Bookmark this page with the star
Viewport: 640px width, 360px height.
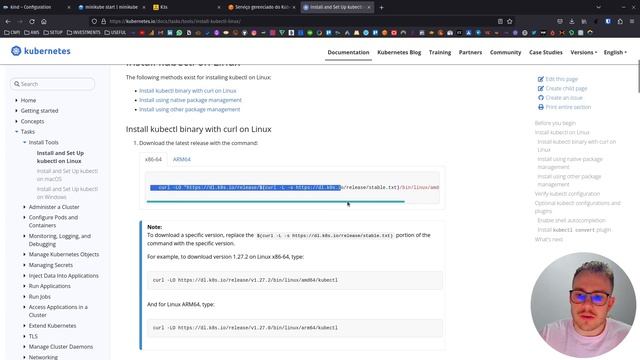(x=509, y=21)
